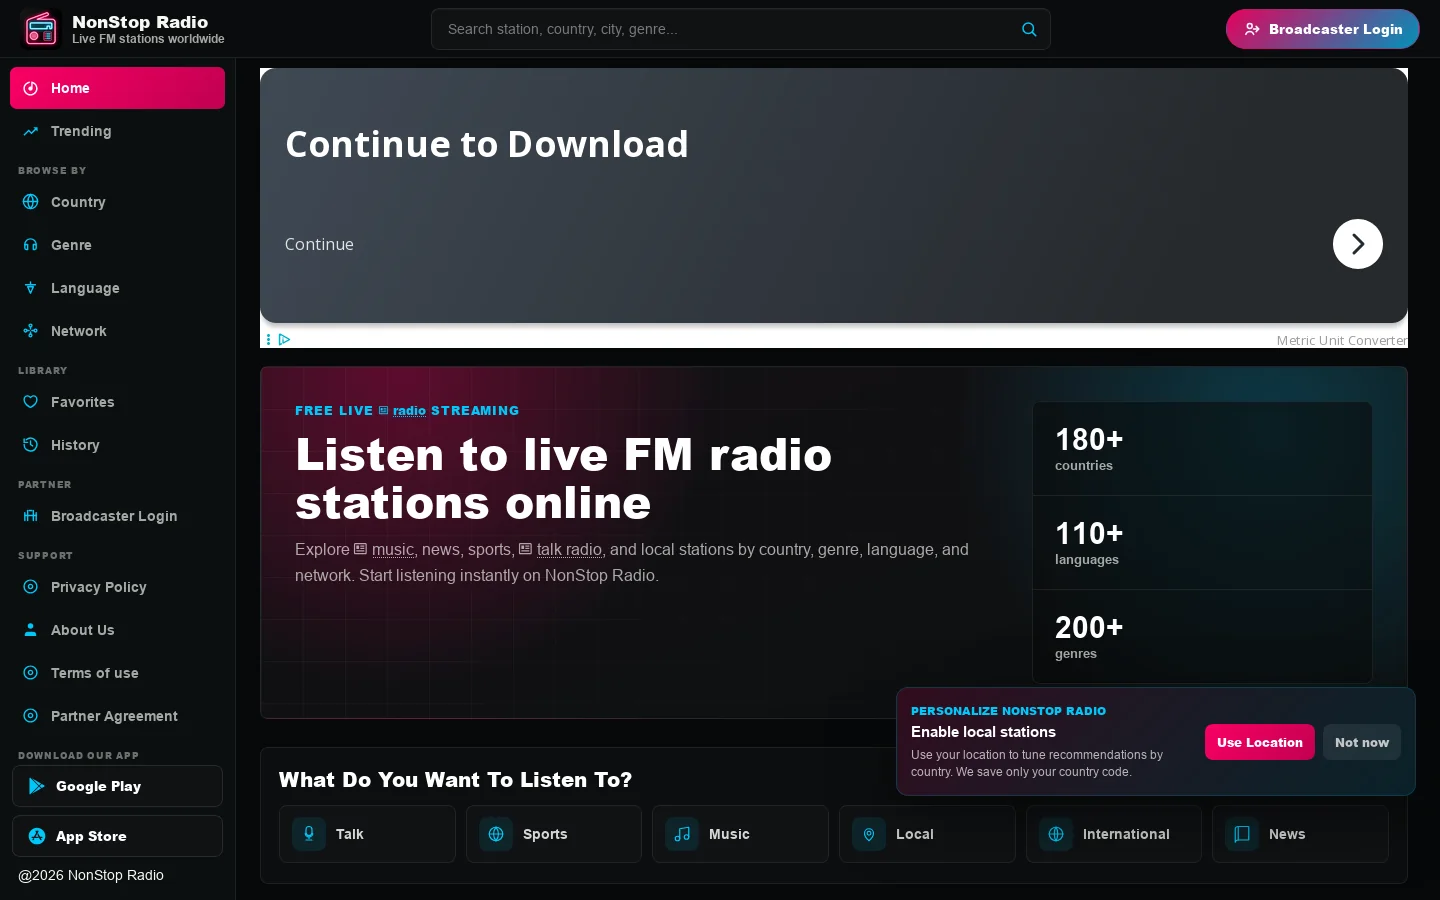Screen dimensions: 1440x900
Task: Click the Privacy Policy icon
Action: tap(31, 587)
